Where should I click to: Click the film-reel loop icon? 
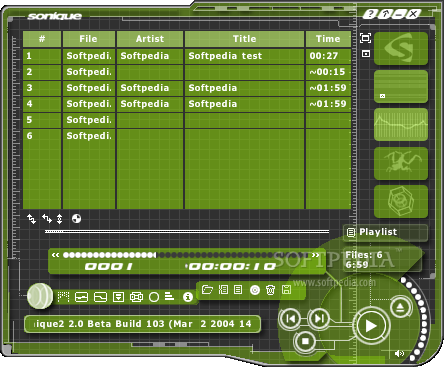(x=136, y=297)
